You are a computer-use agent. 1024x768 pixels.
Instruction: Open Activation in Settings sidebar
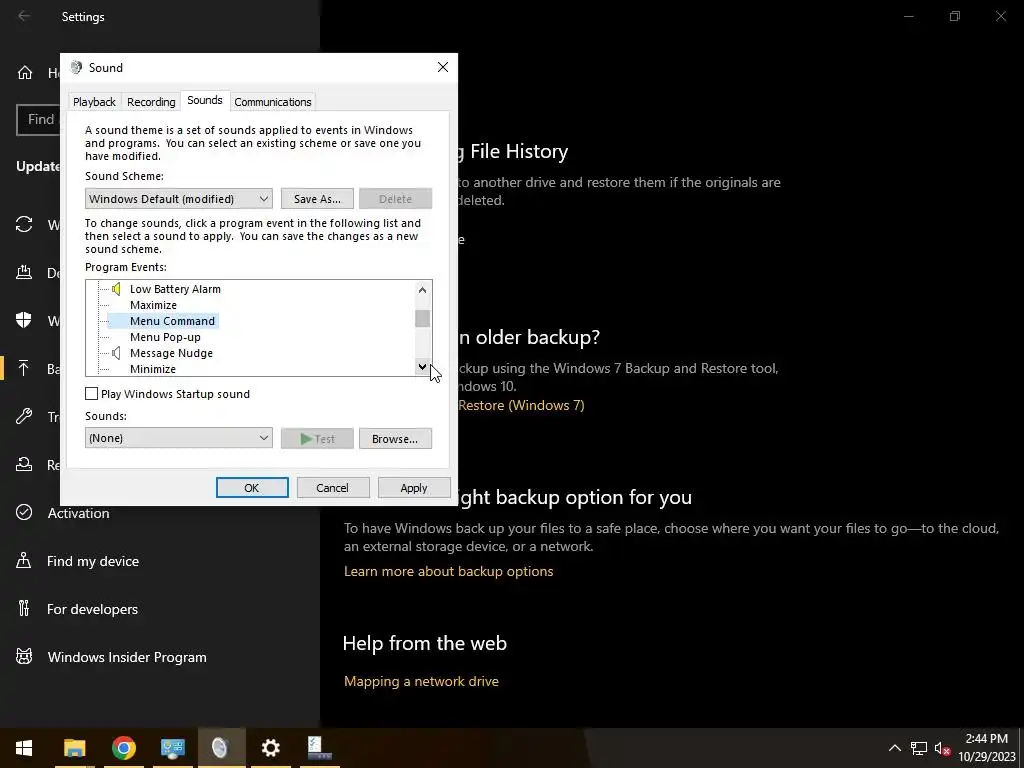[x=78, y=513]
